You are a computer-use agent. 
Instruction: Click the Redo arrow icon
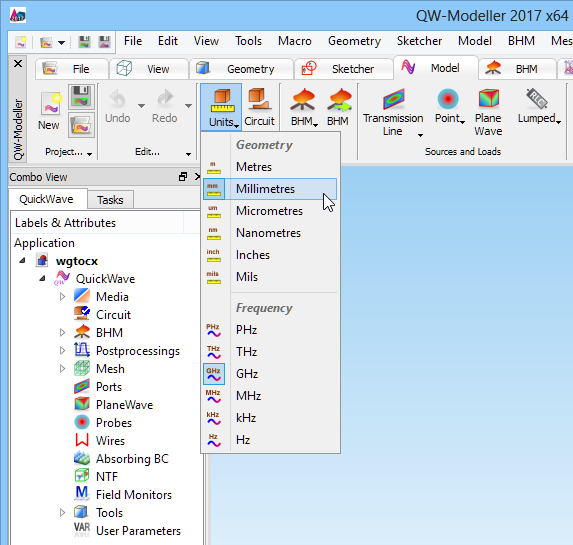tap(165, 99)
